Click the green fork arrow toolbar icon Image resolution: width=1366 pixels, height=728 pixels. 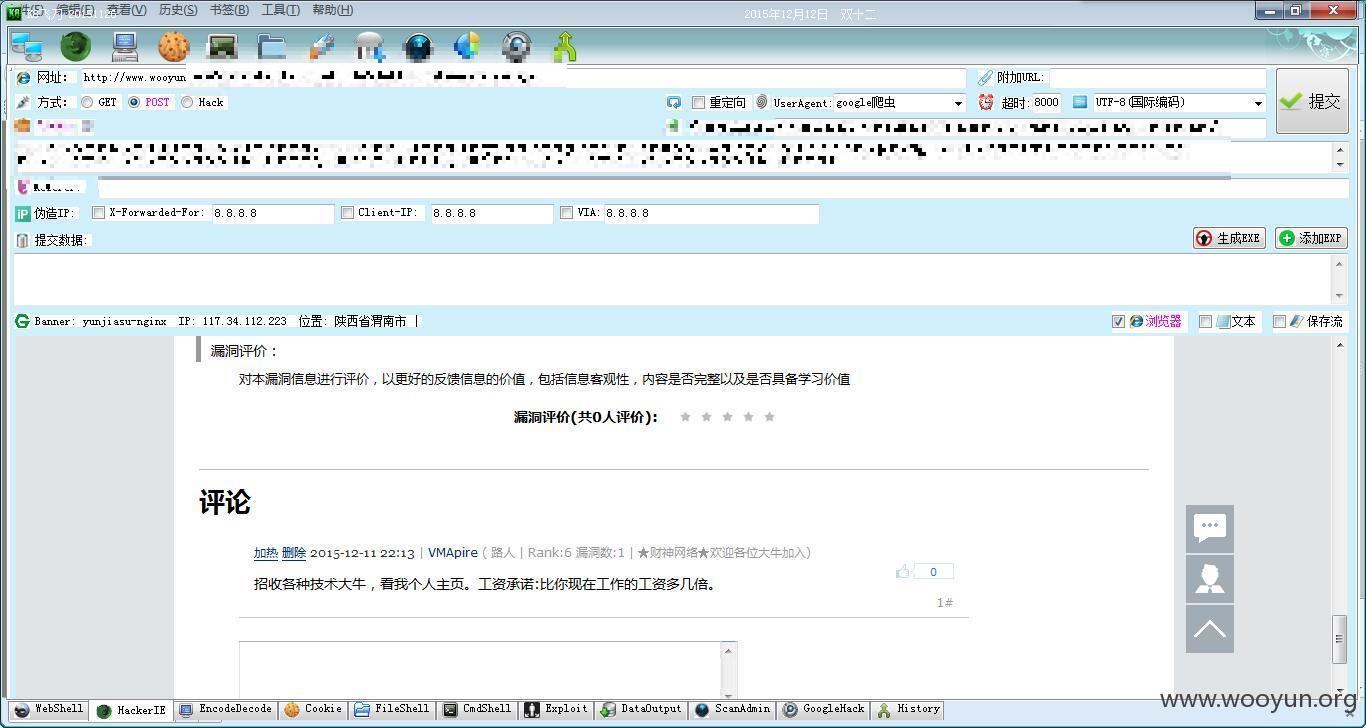click(x=565, y=46)
